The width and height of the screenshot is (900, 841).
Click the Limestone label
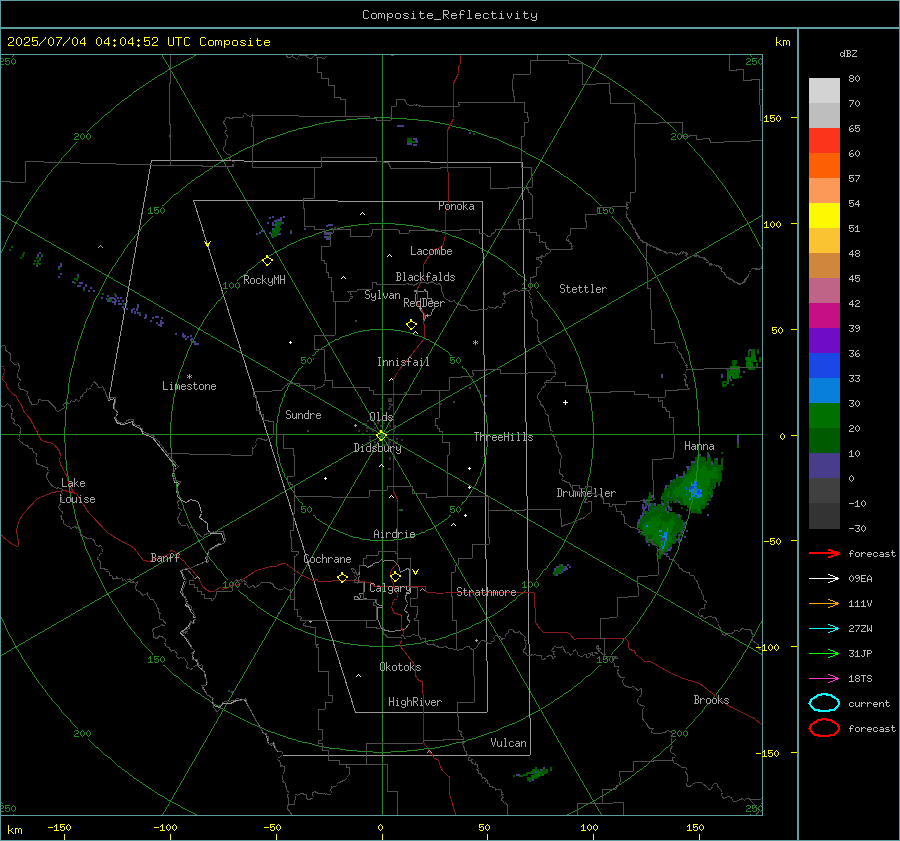tap(189, 386)
